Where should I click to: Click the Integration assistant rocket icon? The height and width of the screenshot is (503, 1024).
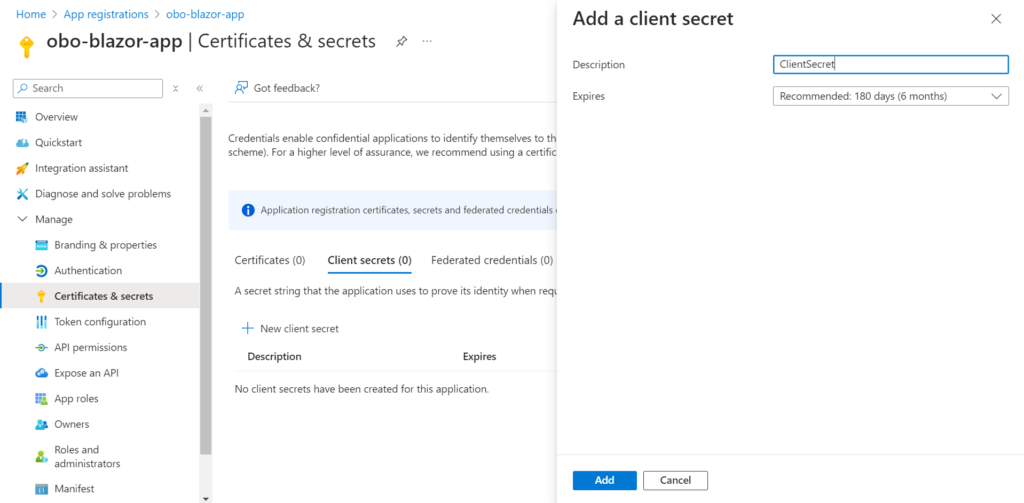[x=22, y=169]
